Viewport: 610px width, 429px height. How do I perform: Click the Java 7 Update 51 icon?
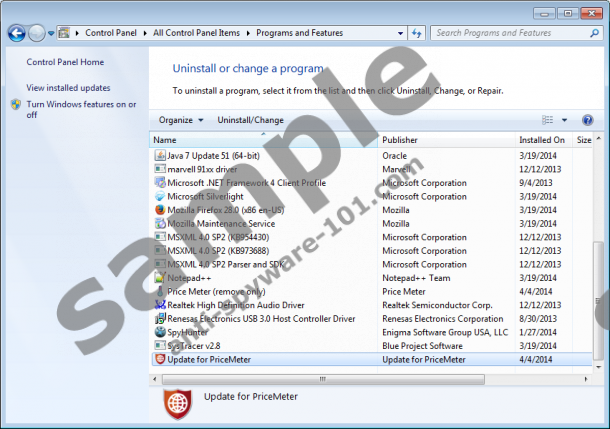(159, 155)
